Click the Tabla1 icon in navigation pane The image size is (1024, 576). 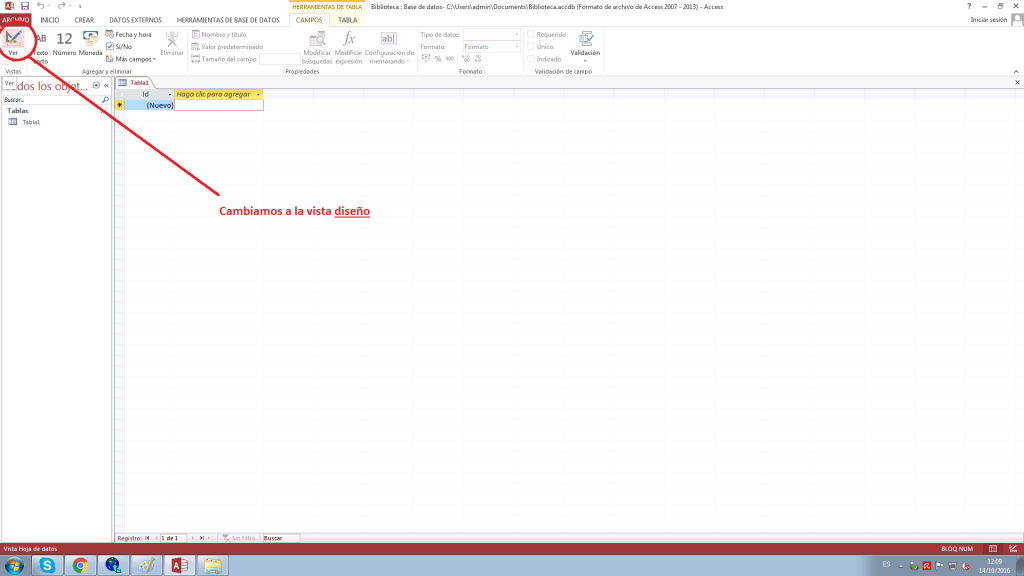coord(13,121)
